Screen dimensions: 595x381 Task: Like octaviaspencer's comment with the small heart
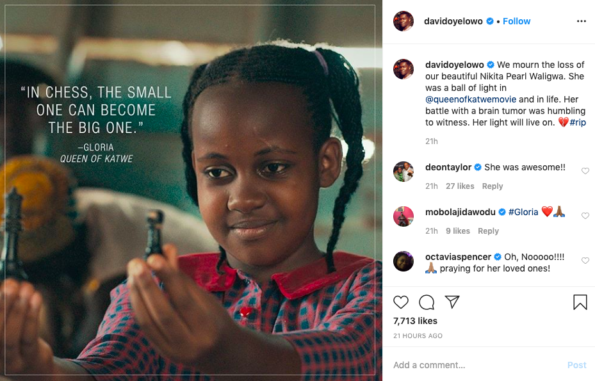[x=585, y=260]
